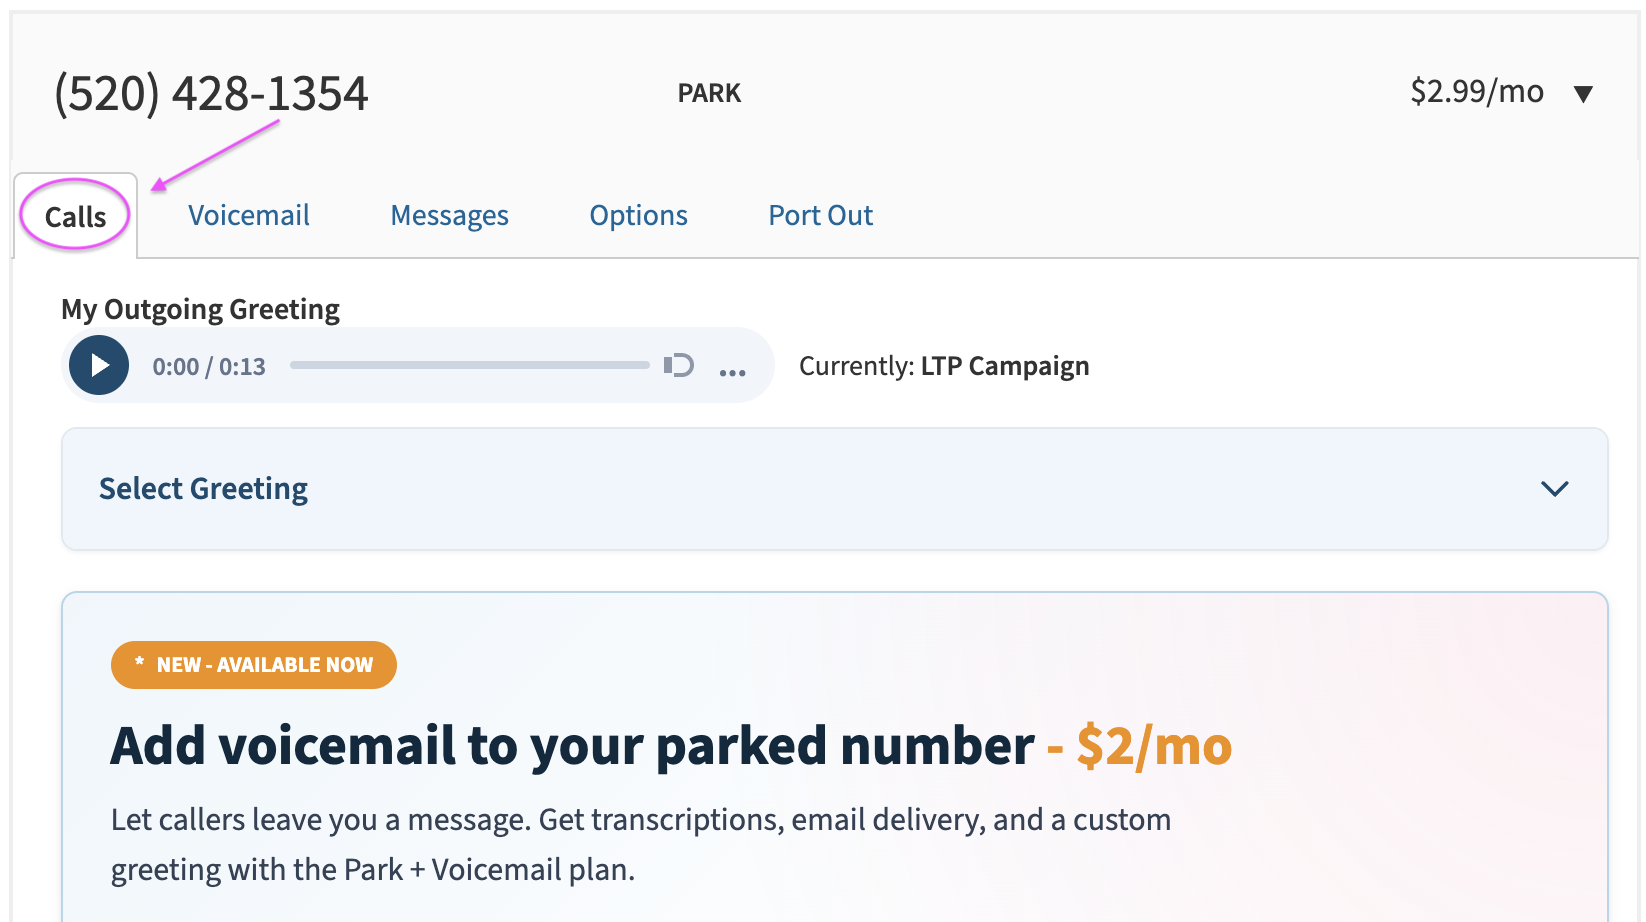Play the outgoing greeting audio
This screenshot has height=922, width=1646.
[99, 365]
